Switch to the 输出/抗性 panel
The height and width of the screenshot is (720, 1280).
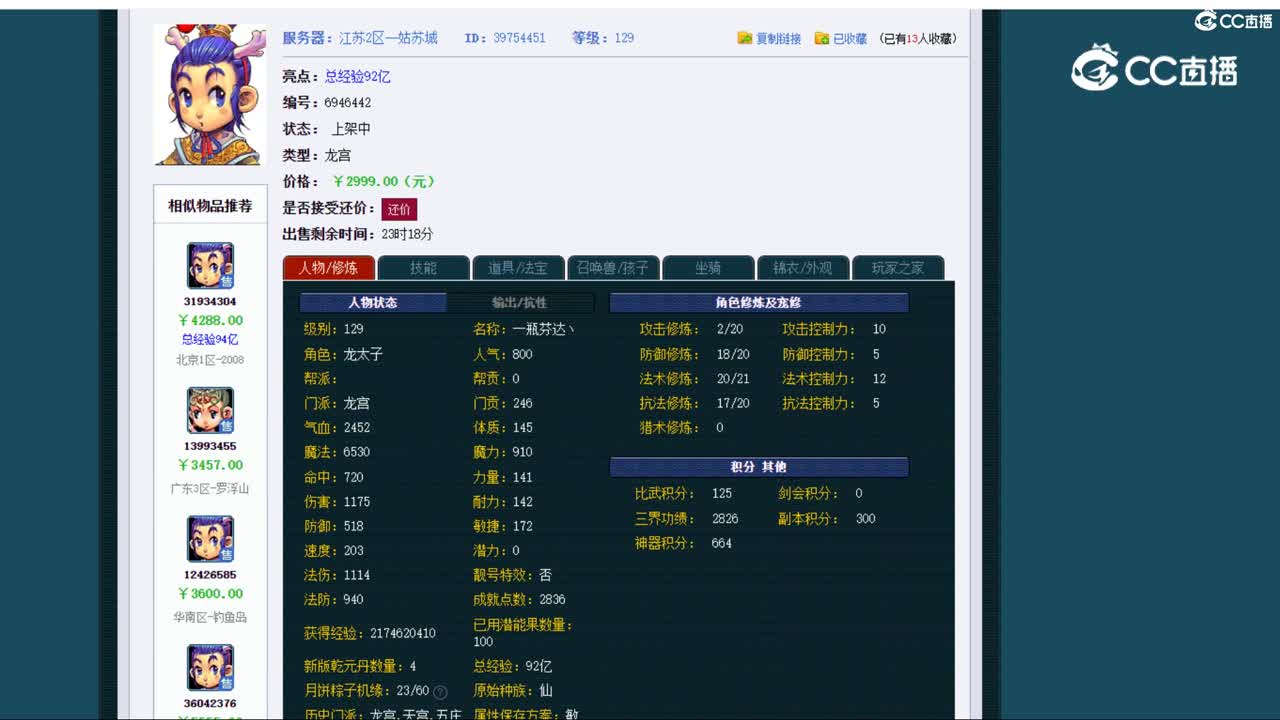click(x=520, y=302)
